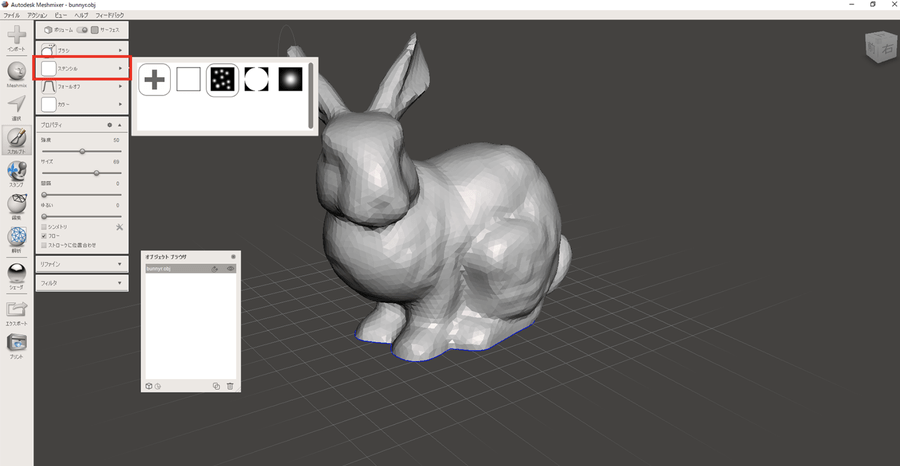This screenshot has width=900, height=466.
Task: Hide bunnyr.obj with the eye icon
Action: coord(229,269)
